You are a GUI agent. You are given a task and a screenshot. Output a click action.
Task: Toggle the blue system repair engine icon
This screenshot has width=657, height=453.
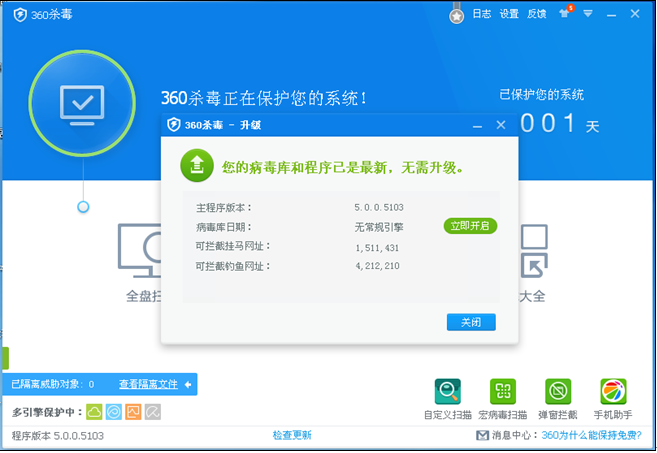[114, 412]
